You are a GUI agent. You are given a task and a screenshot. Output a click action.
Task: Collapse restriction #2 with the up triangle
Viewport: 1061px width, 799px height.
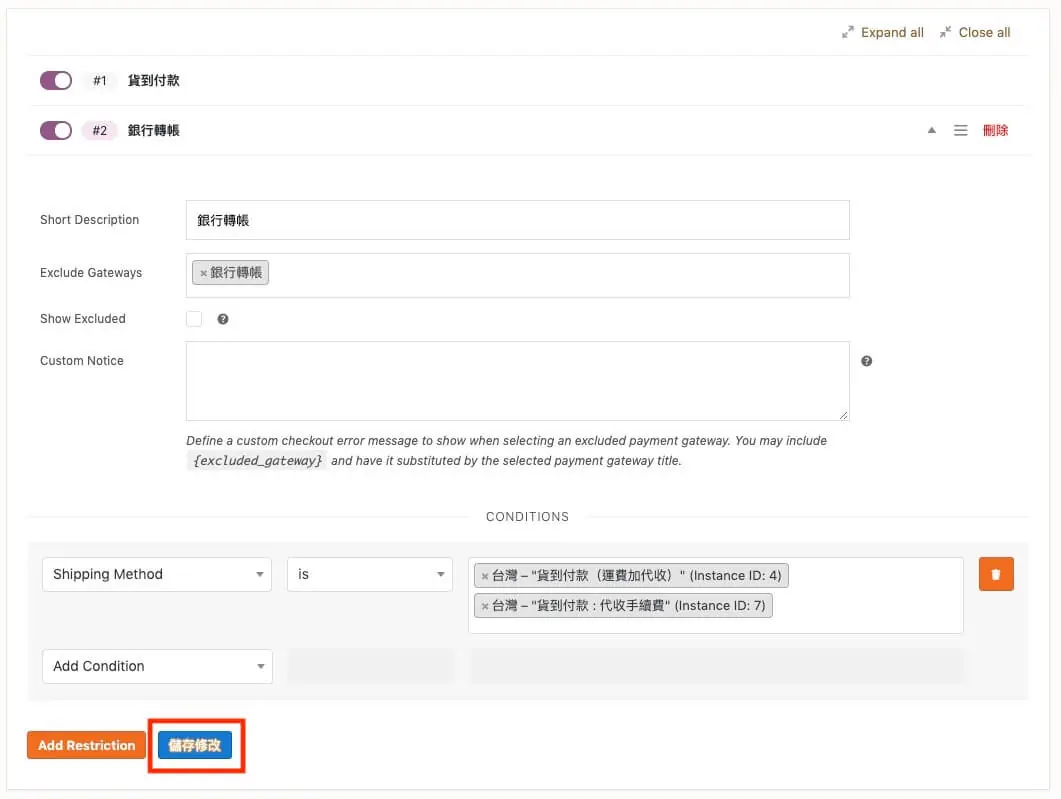932,130
